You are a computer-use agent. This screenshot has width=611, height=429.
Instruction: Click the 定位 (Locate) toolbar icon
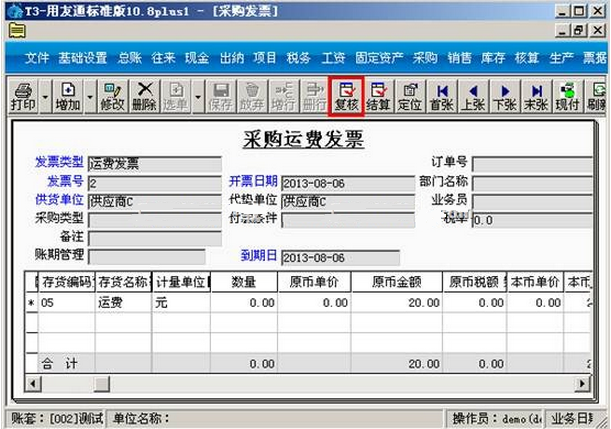[x=410, y=96]
